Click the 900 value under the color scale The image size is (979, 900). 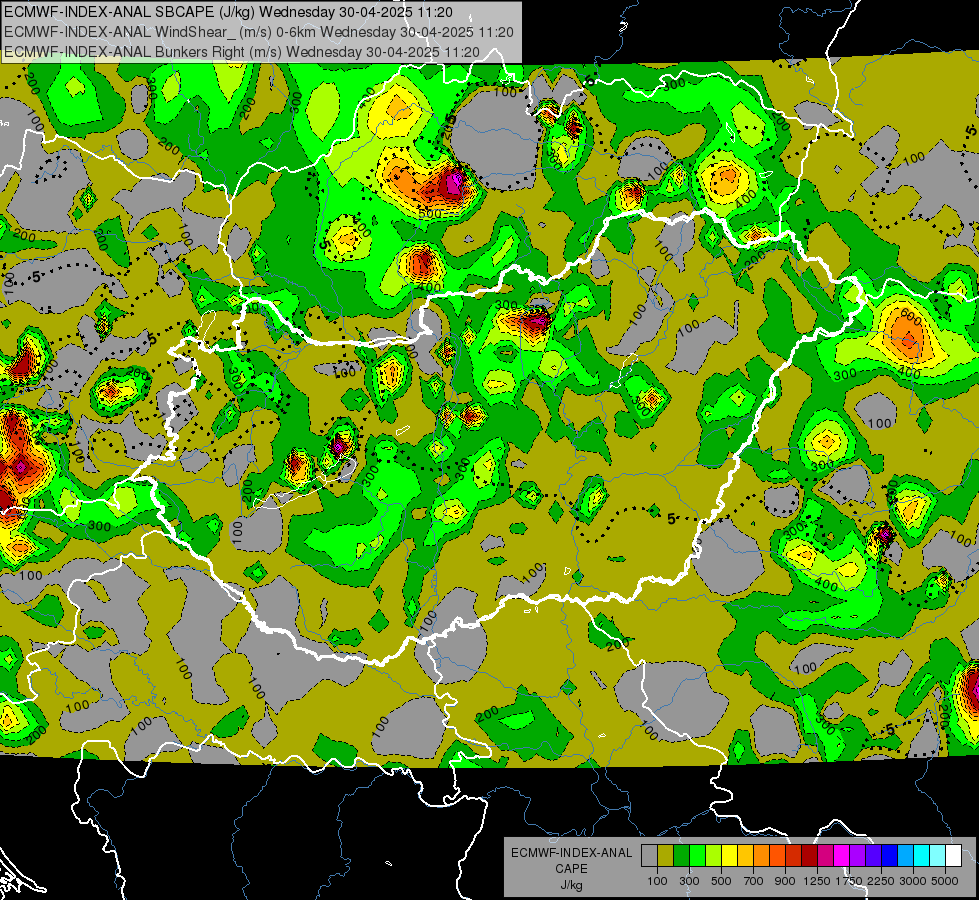pos(785,881)
